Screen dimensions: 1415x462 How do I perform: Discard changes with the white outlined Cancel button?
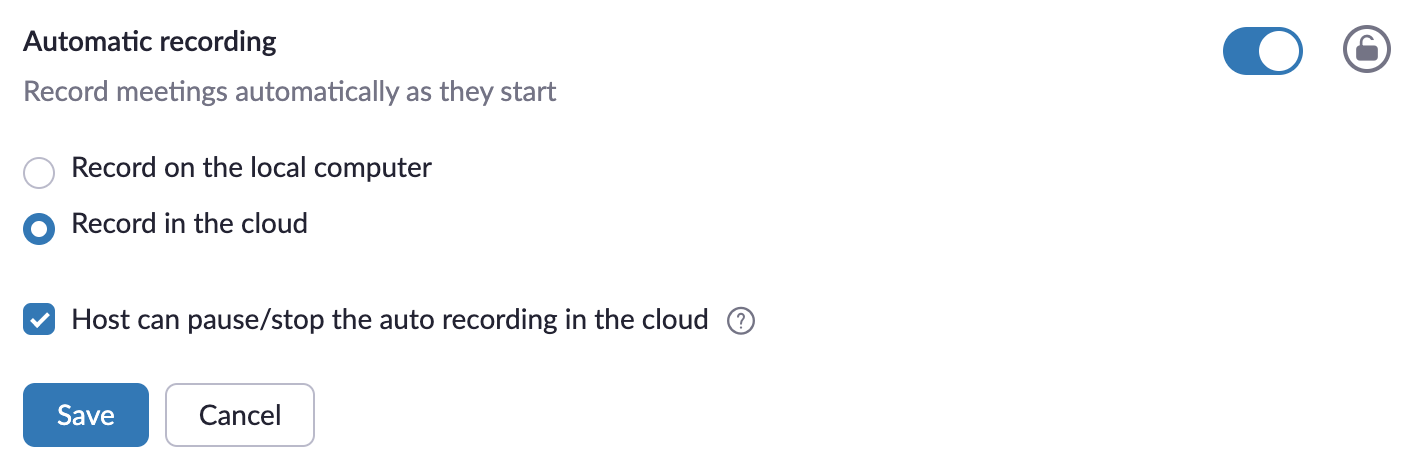tap(240, 415)
